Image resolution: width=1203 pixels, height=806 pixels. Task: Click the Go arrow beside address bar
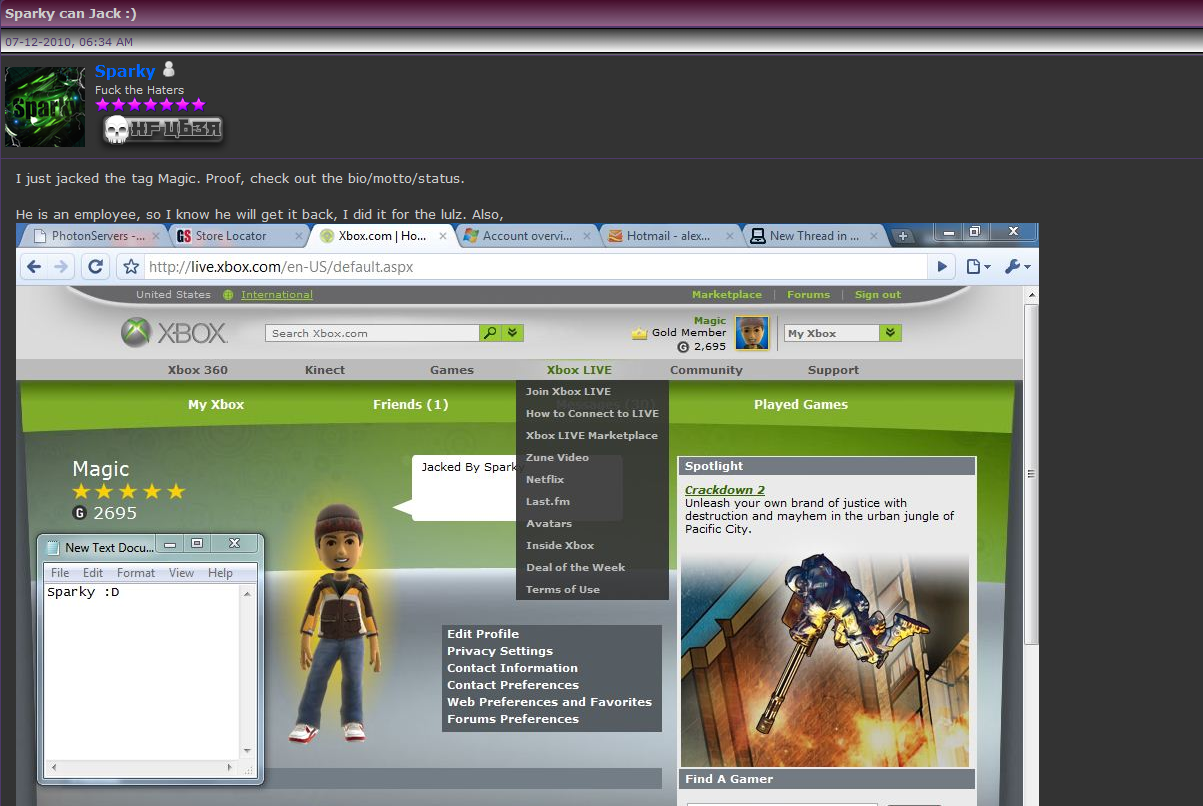(942, 267)
